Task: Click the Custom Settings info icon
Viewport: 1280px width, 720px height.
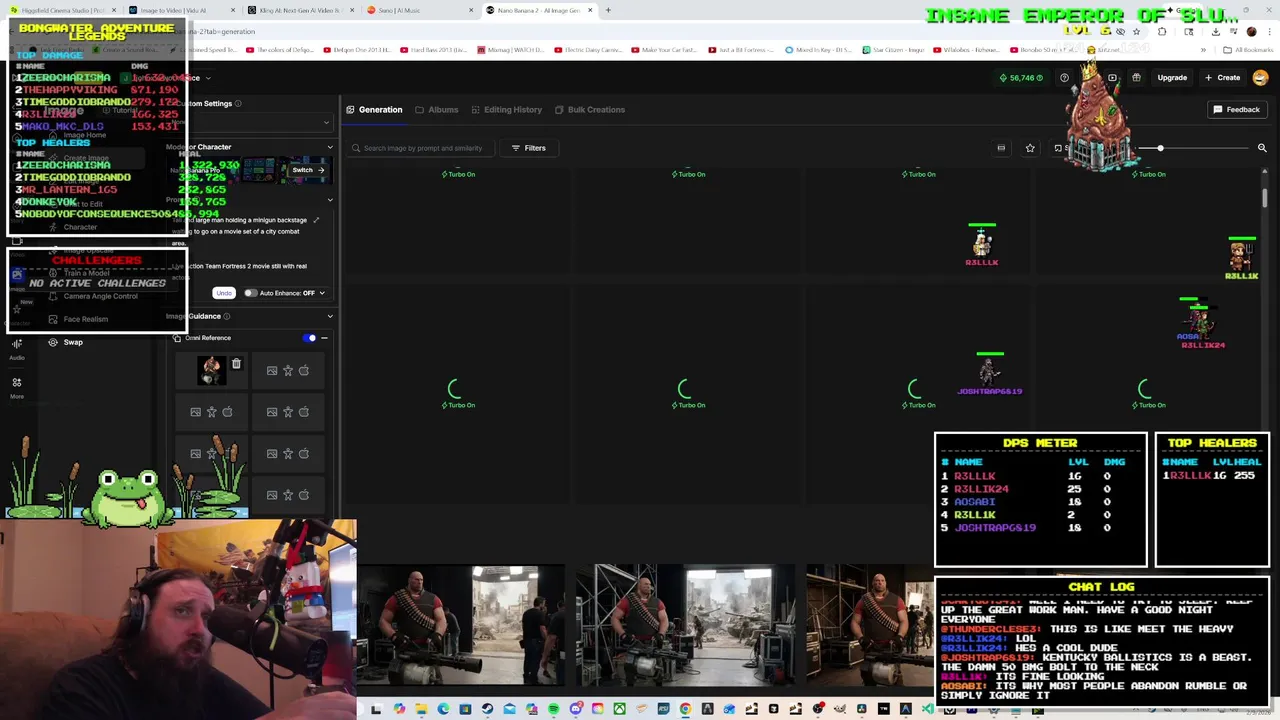Action: 238,103
